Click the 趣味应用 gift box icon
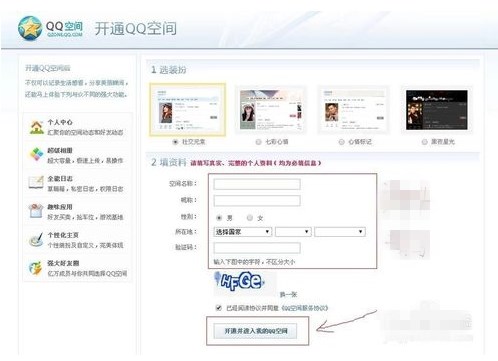 [x=36, y=211]
